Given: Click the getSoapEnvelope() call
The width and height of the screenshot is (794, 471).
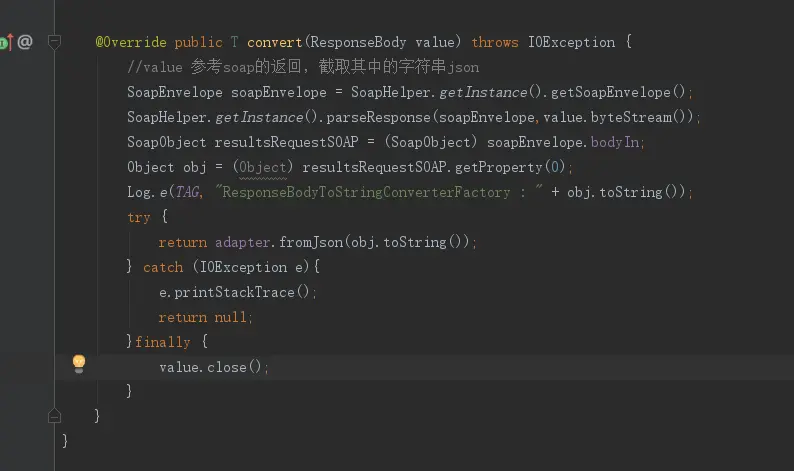Looking at the screenshot, I should [x=618, y=92].
